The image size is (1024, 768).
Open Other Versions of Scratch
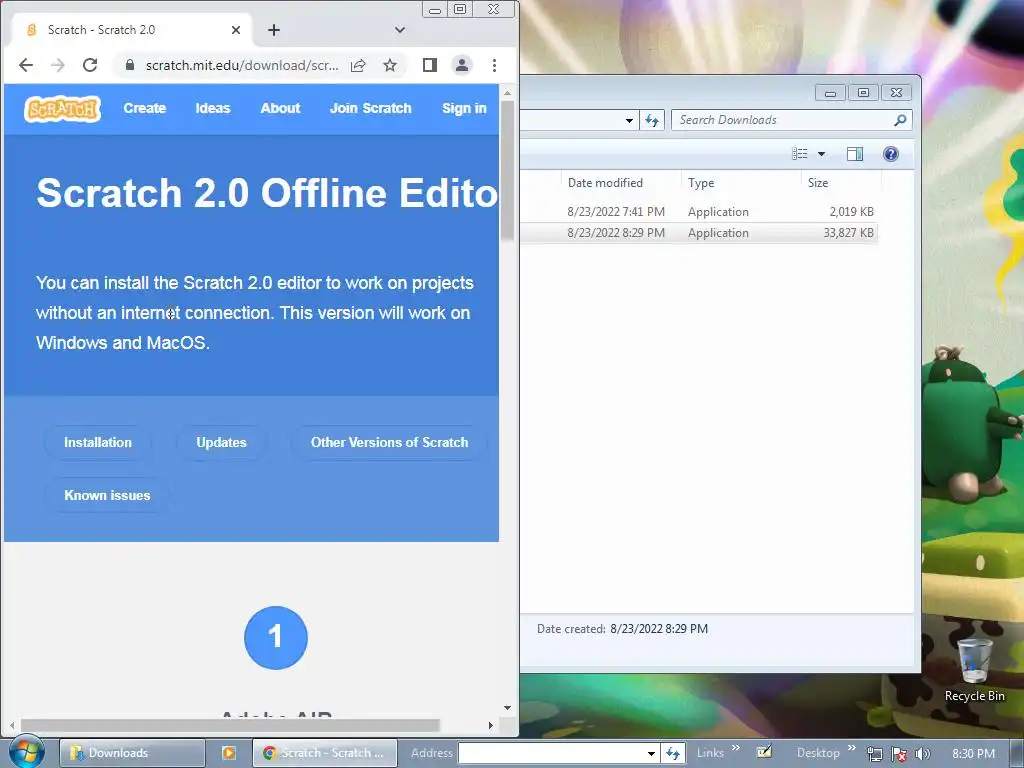(x=389, y=443)
